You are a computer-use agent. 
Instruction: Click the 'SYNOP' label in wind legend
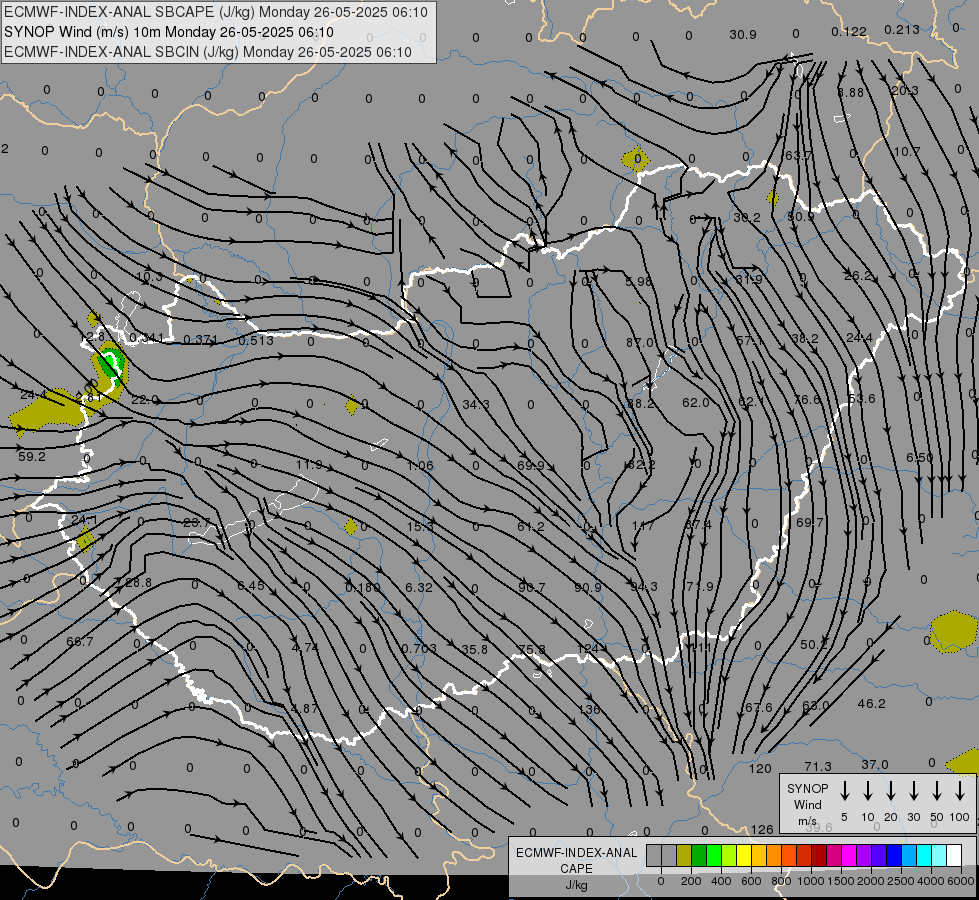pyautogui.click(x=807, y=788)
